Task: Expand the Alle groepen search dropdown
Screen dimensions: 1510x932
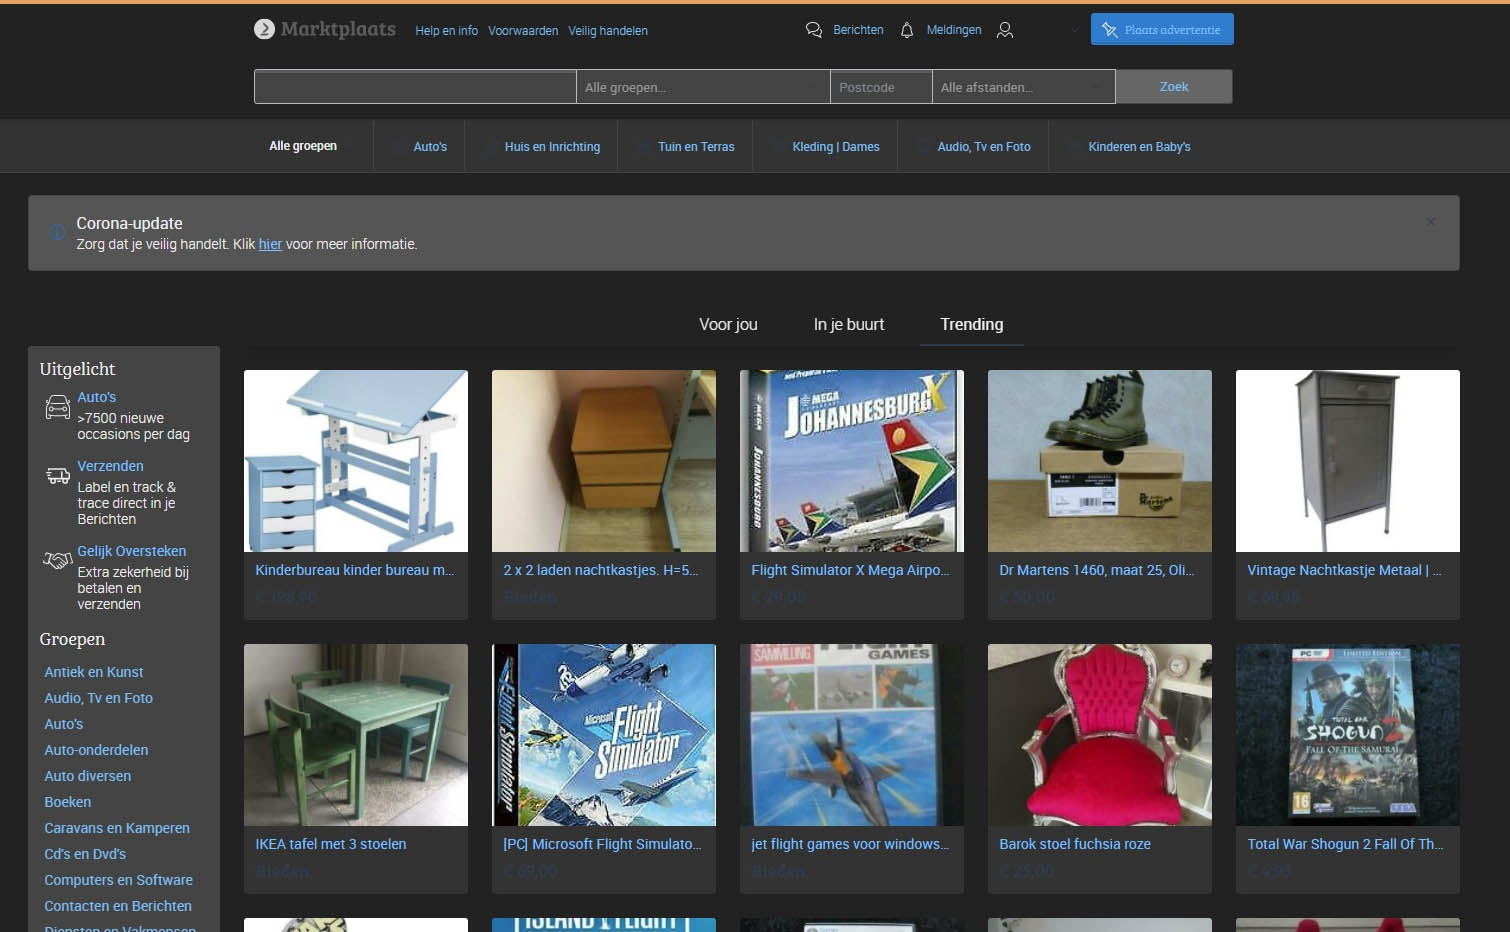Action: coord(702,87)
